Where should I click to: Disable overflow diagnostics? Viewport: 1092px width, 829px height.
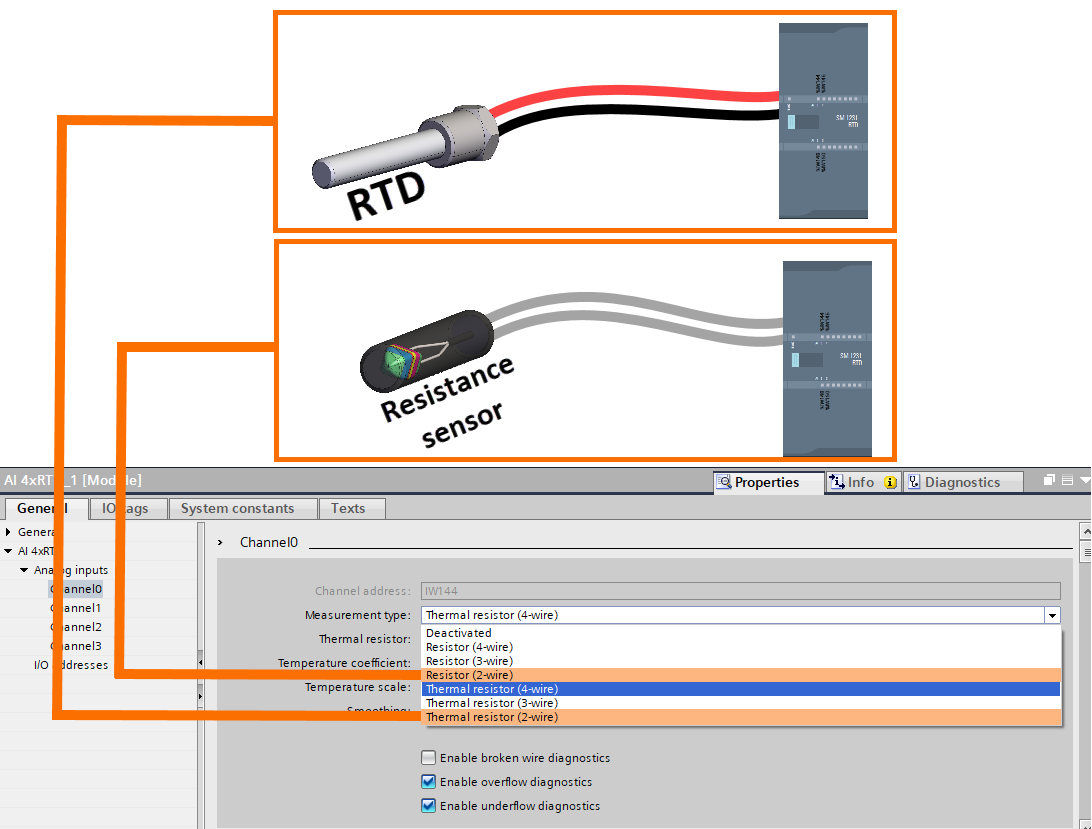coord(428,781)
